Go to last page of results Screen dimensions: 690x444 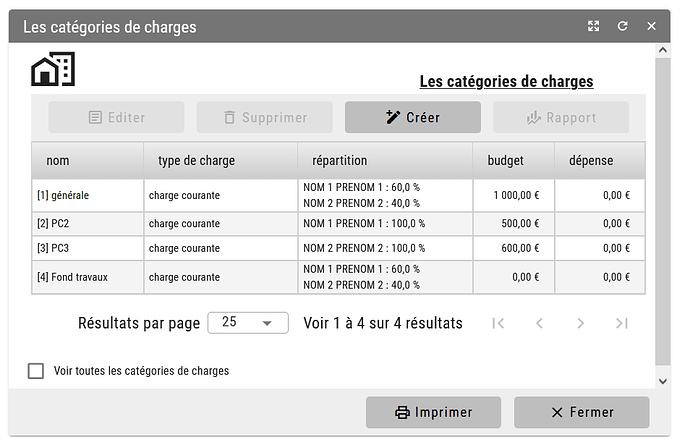(x=622, y=323)
